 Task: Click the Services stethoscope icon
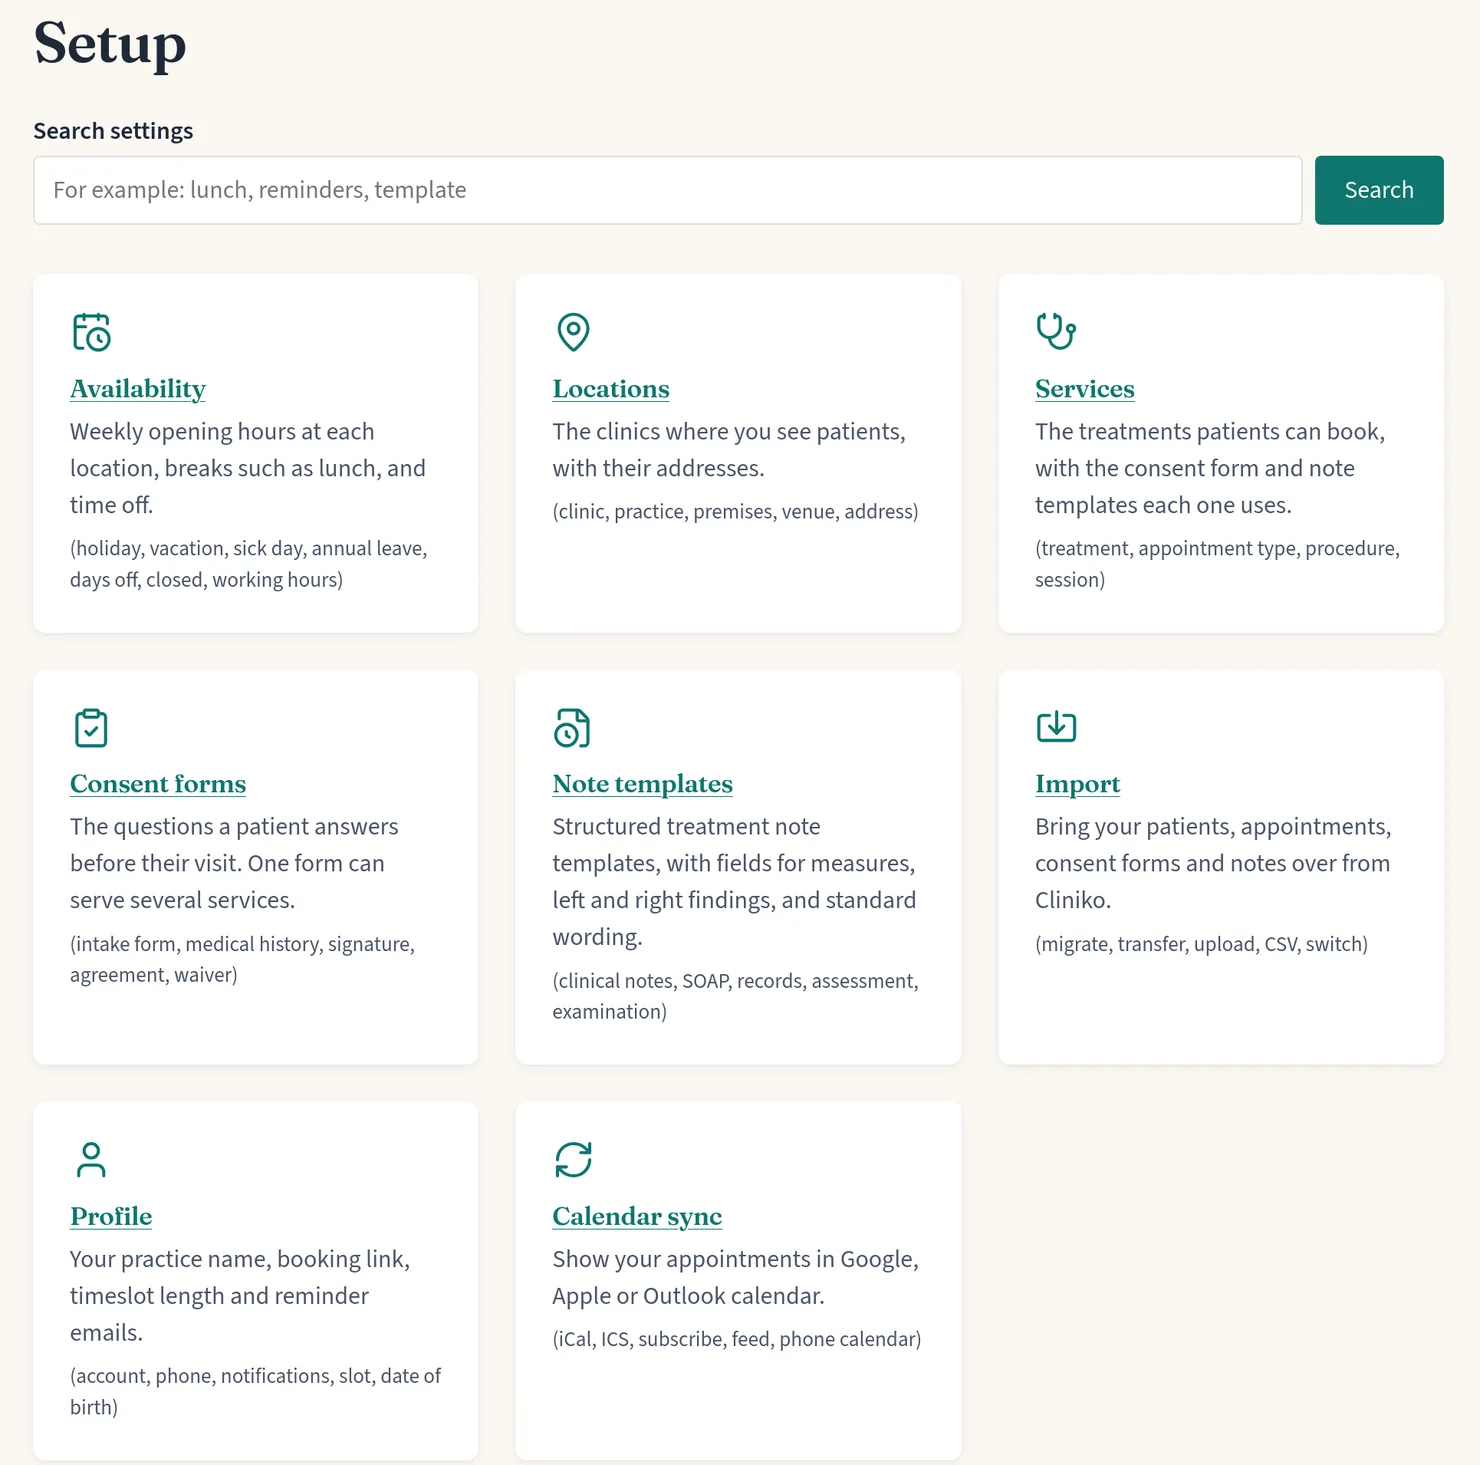click(1056, 331)
